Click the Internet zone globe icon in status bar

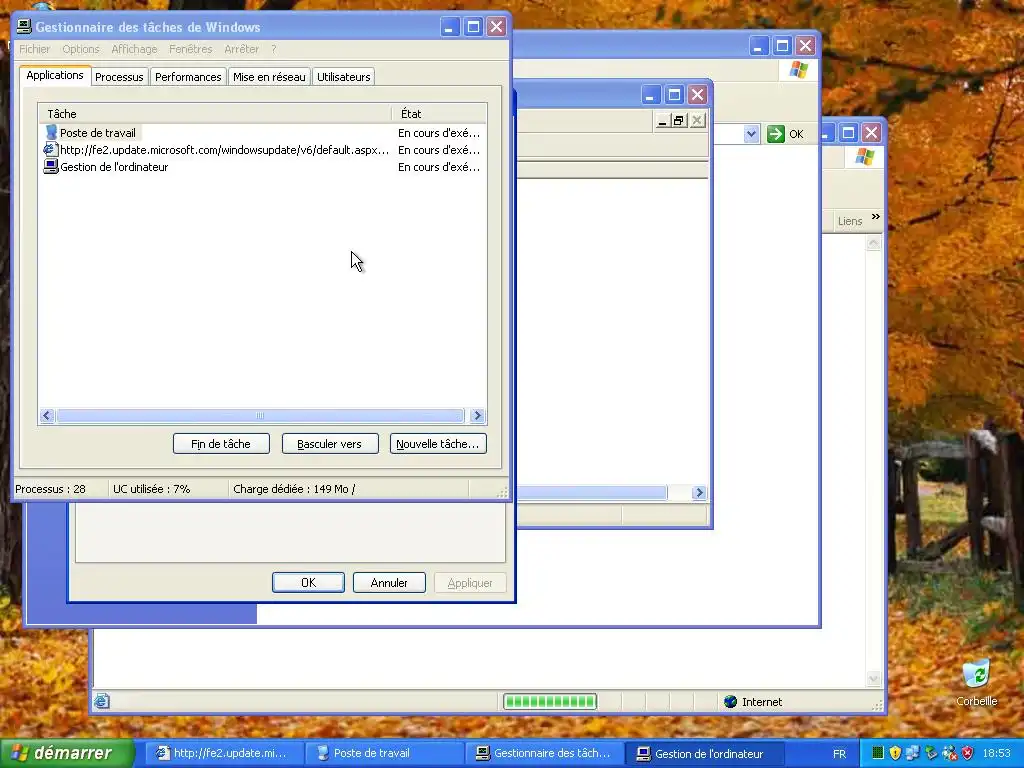click(730, 702)
